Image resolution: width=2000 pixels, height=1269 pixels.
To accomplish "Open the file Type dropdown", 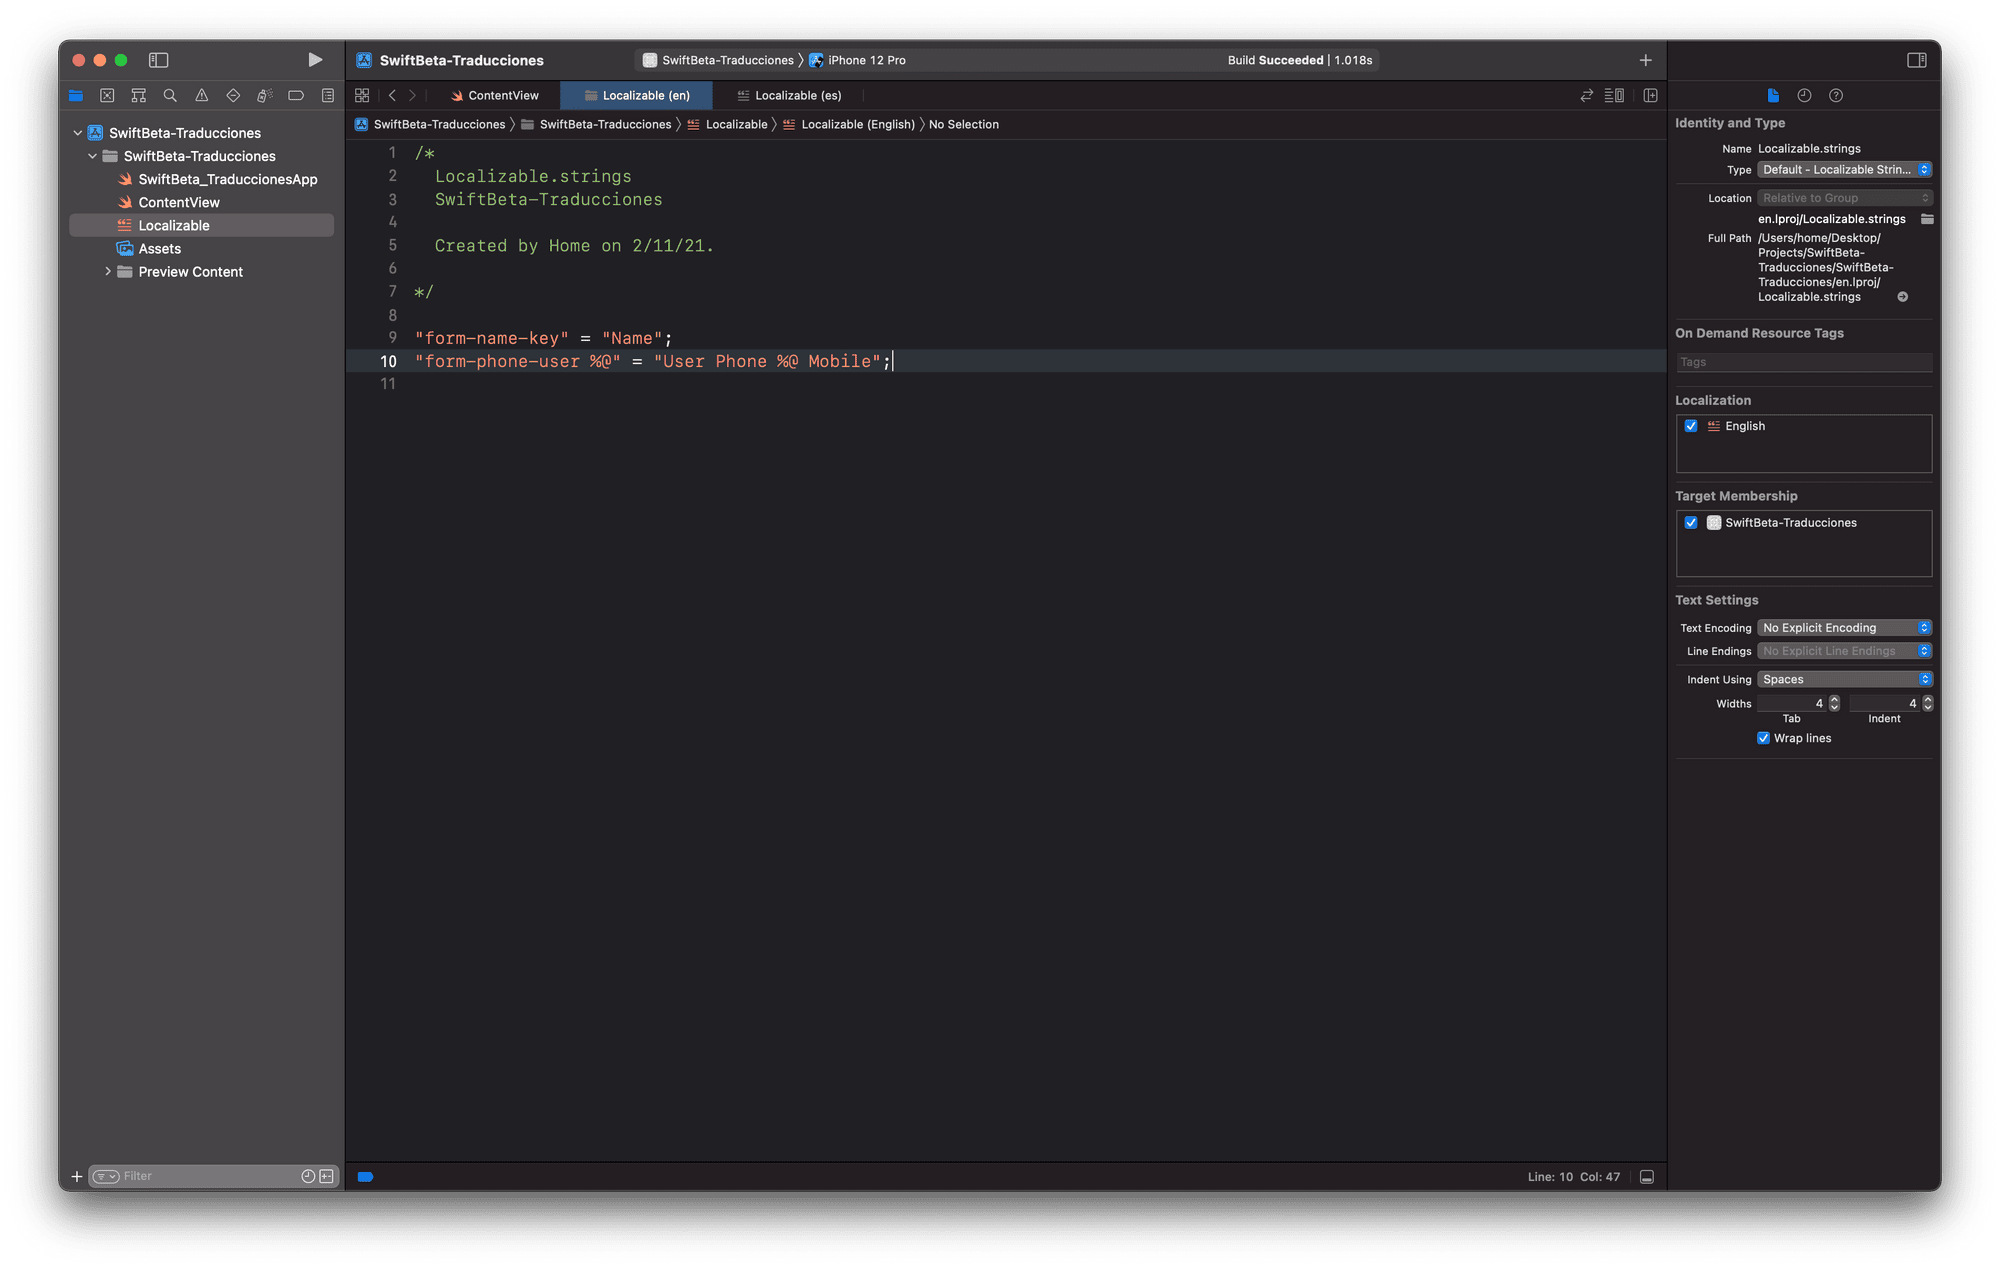I will pyautogui.click(x=1844, y=170).
